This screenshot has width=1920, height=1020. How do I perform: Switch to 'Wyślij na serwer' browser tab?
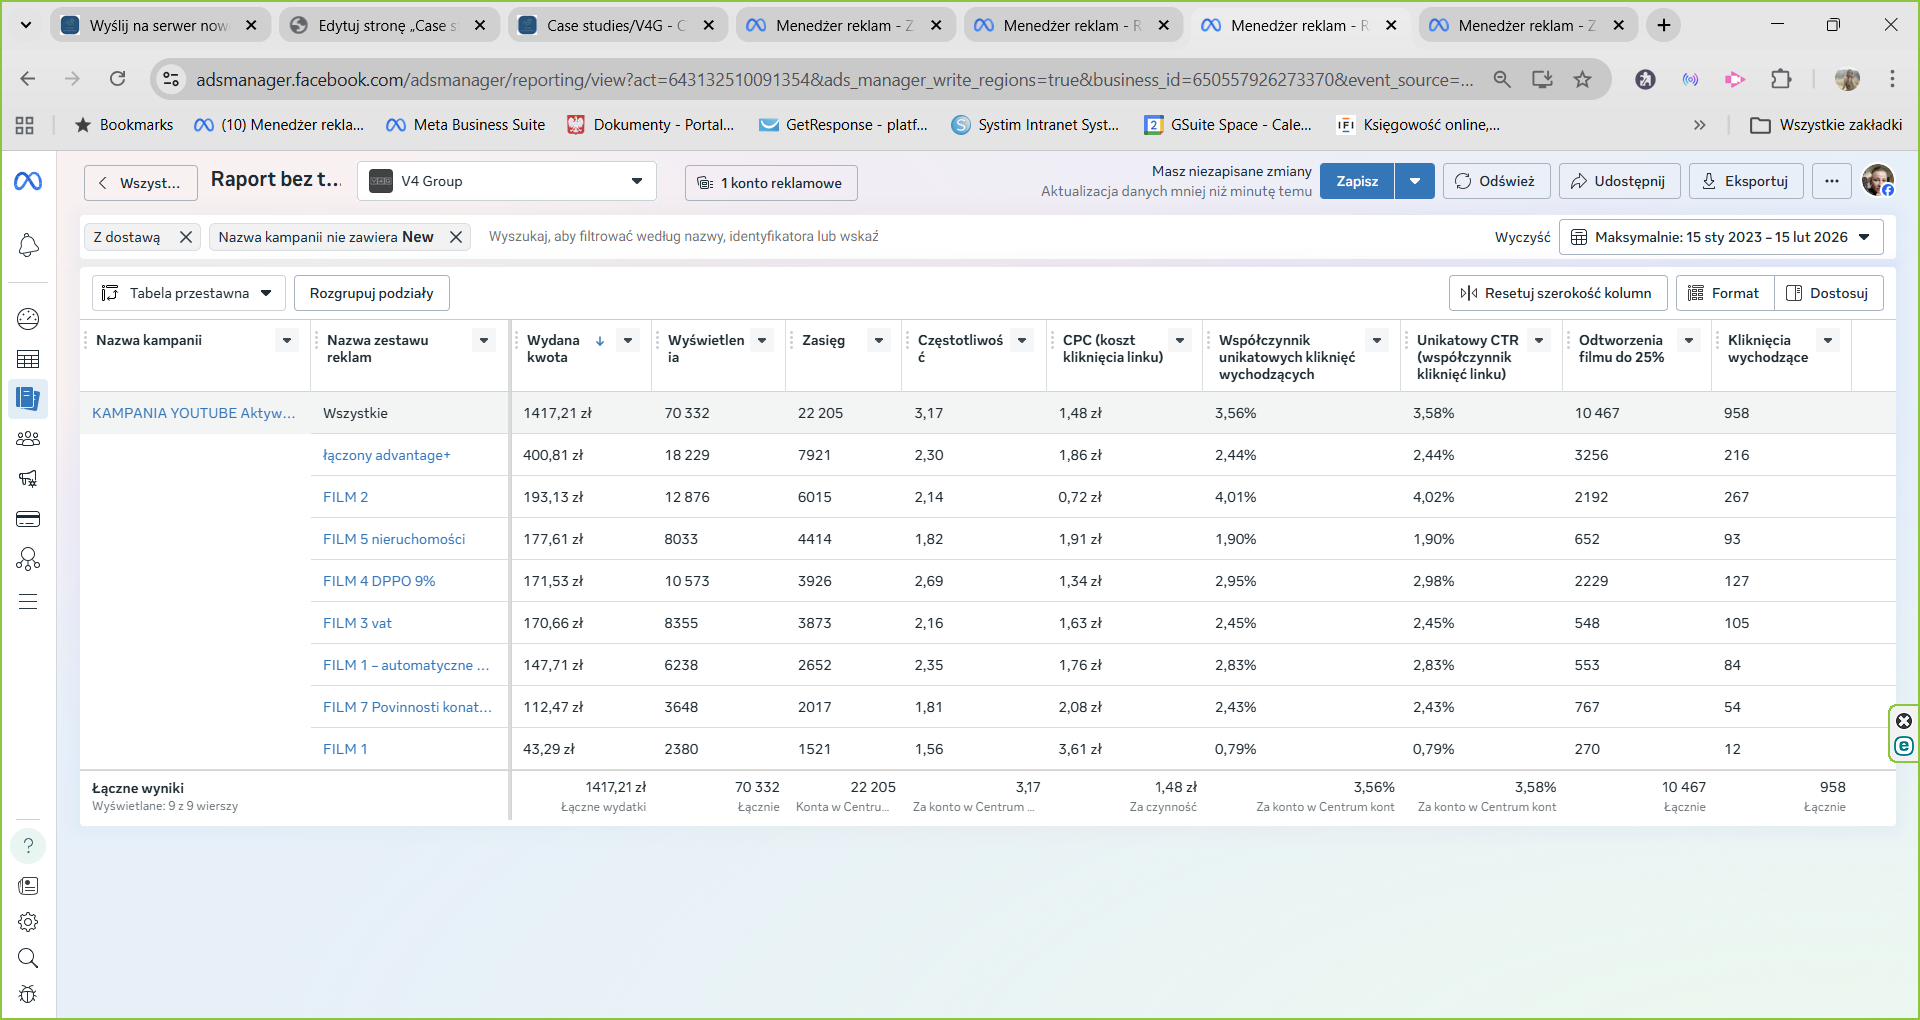[160, 25]
